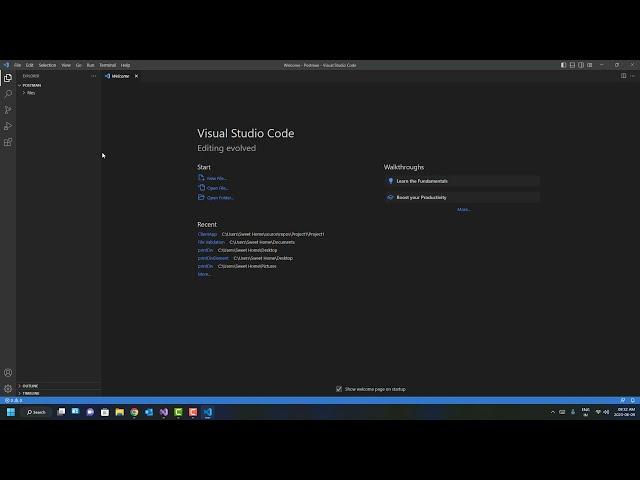640x480 pixels.
Task: Open the Source Control view
Action: coord(8,110)
